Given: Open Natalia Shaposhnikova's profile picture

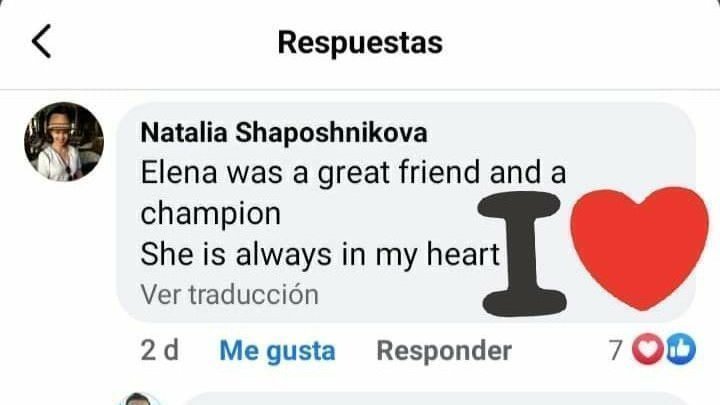Looking at the screenshot, I should 64,141.
